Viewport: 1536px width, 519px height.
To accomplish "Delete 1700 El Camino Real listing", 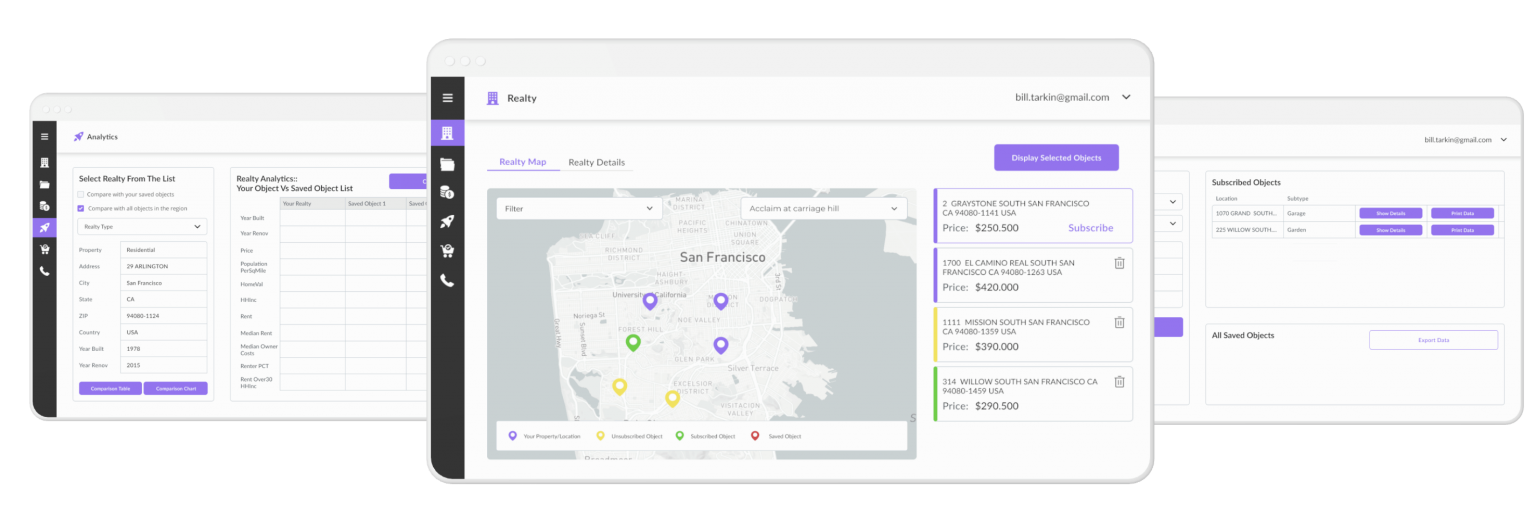I will (1119, 263).
